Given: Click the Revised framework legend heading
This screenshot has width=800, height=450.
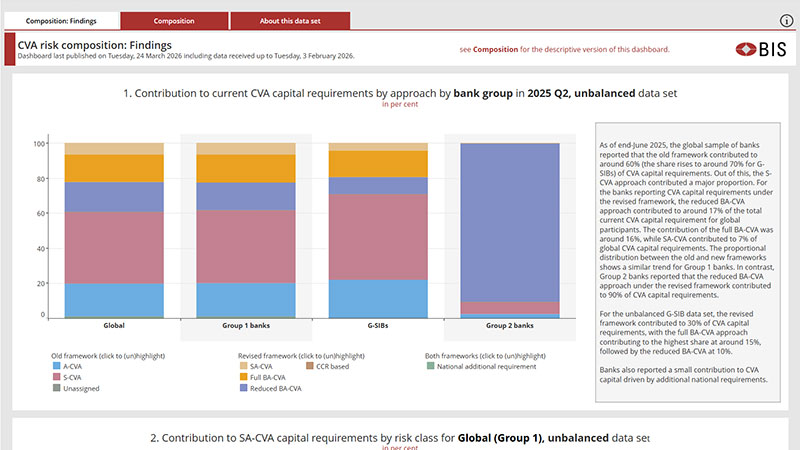Looking at the screenshot, I should pos(301,356).
